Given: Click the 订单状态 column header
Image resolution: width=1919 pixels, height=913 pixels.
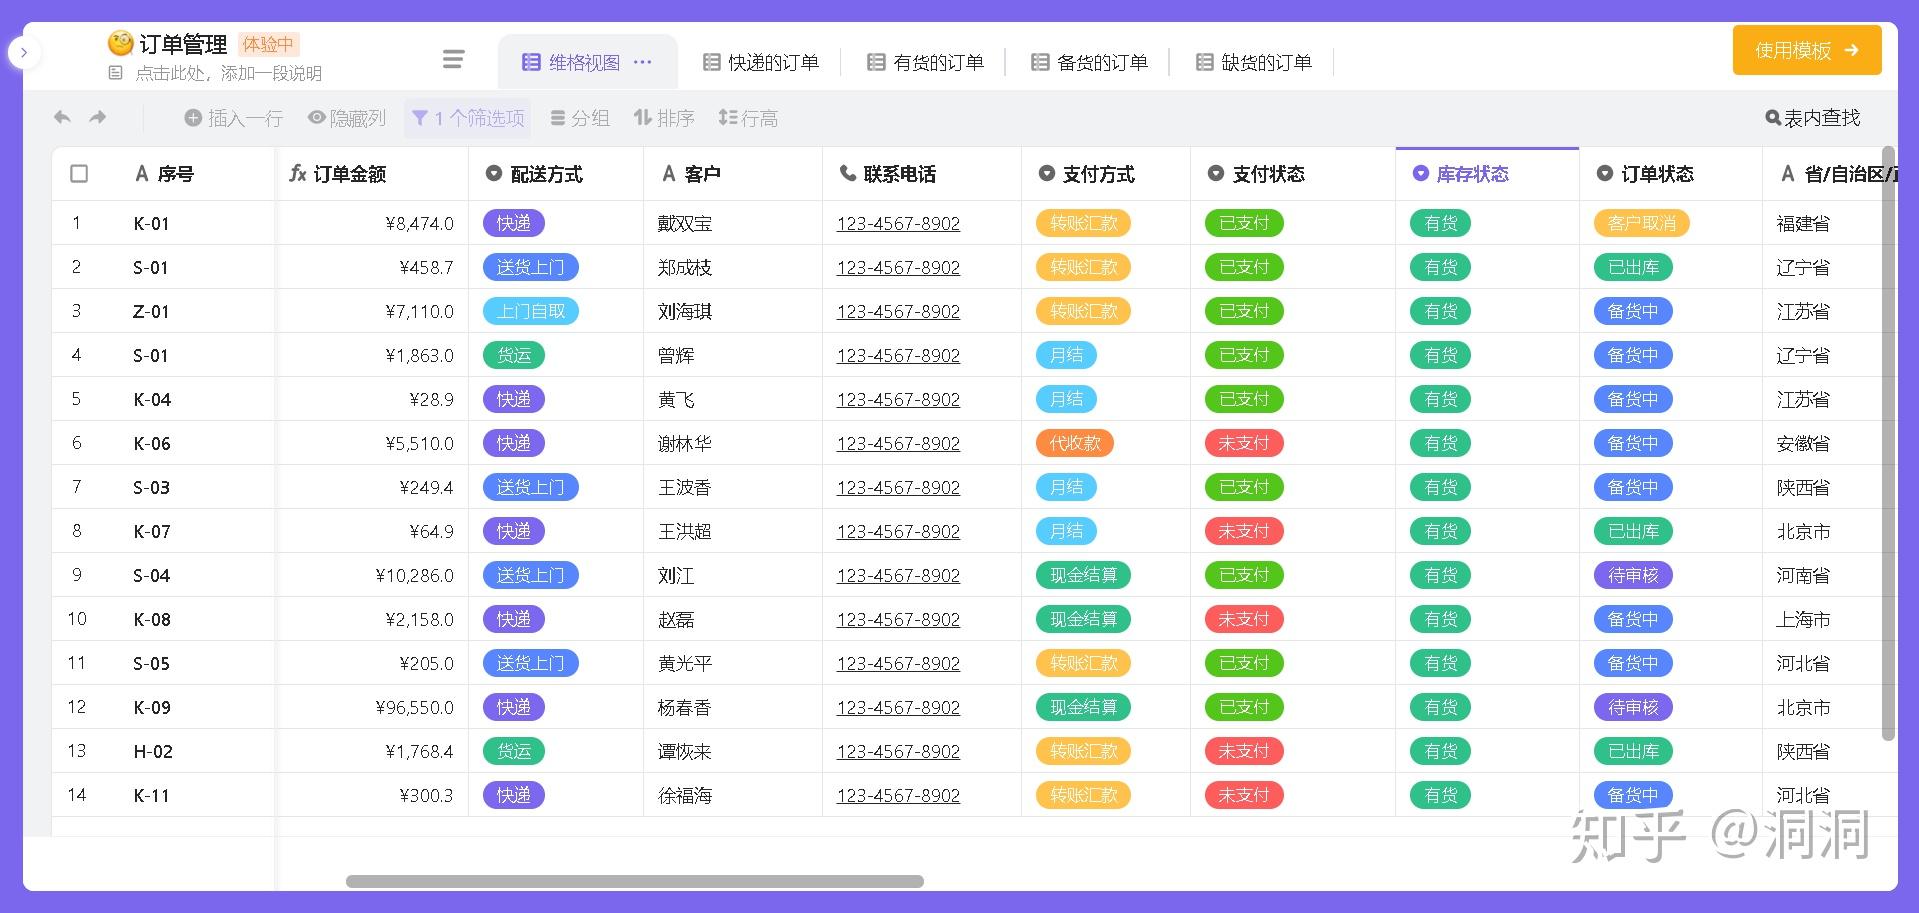Looking at the screenshot, I should coord(1671,174).
